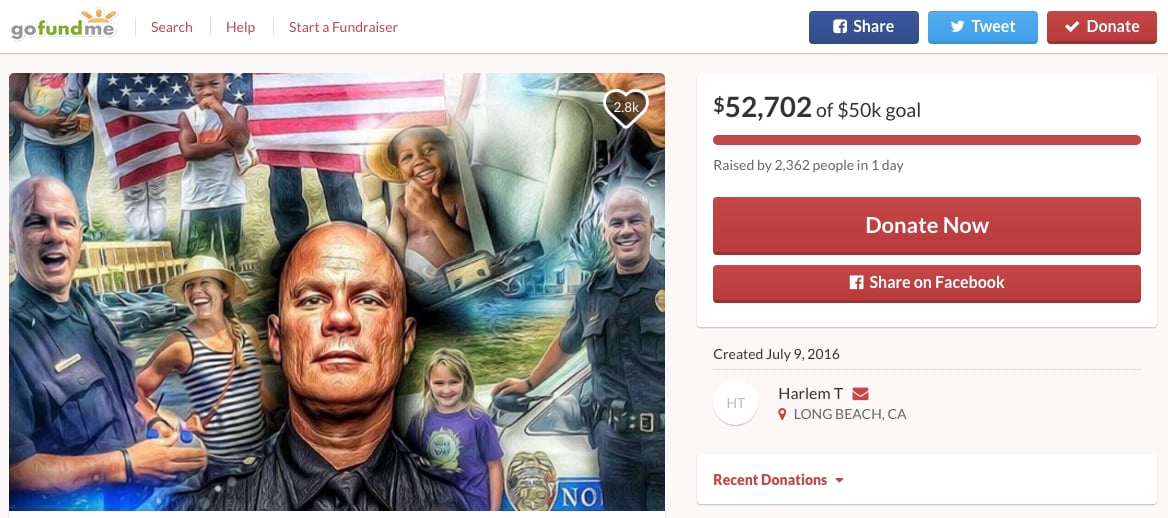Click the checkmark icon in the top Donate button
This screenshot has height=518, width=1168.
point(1072,27)
